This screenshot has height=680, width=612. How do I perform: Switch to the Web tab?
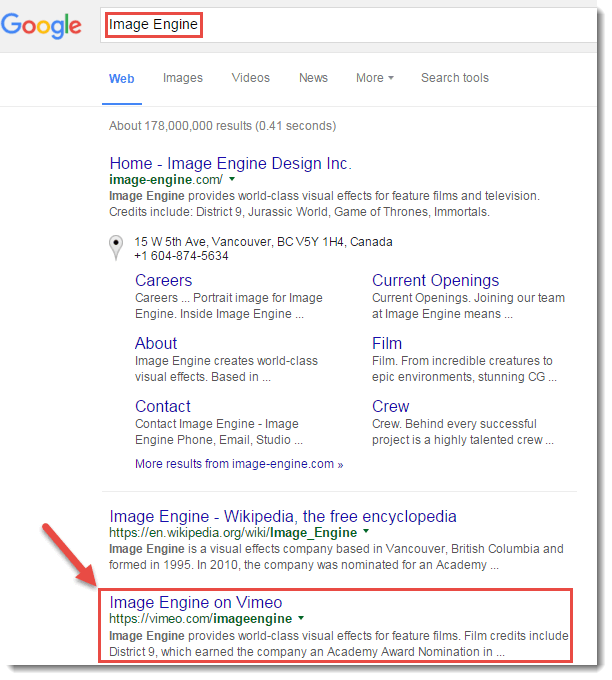(121, 78)
